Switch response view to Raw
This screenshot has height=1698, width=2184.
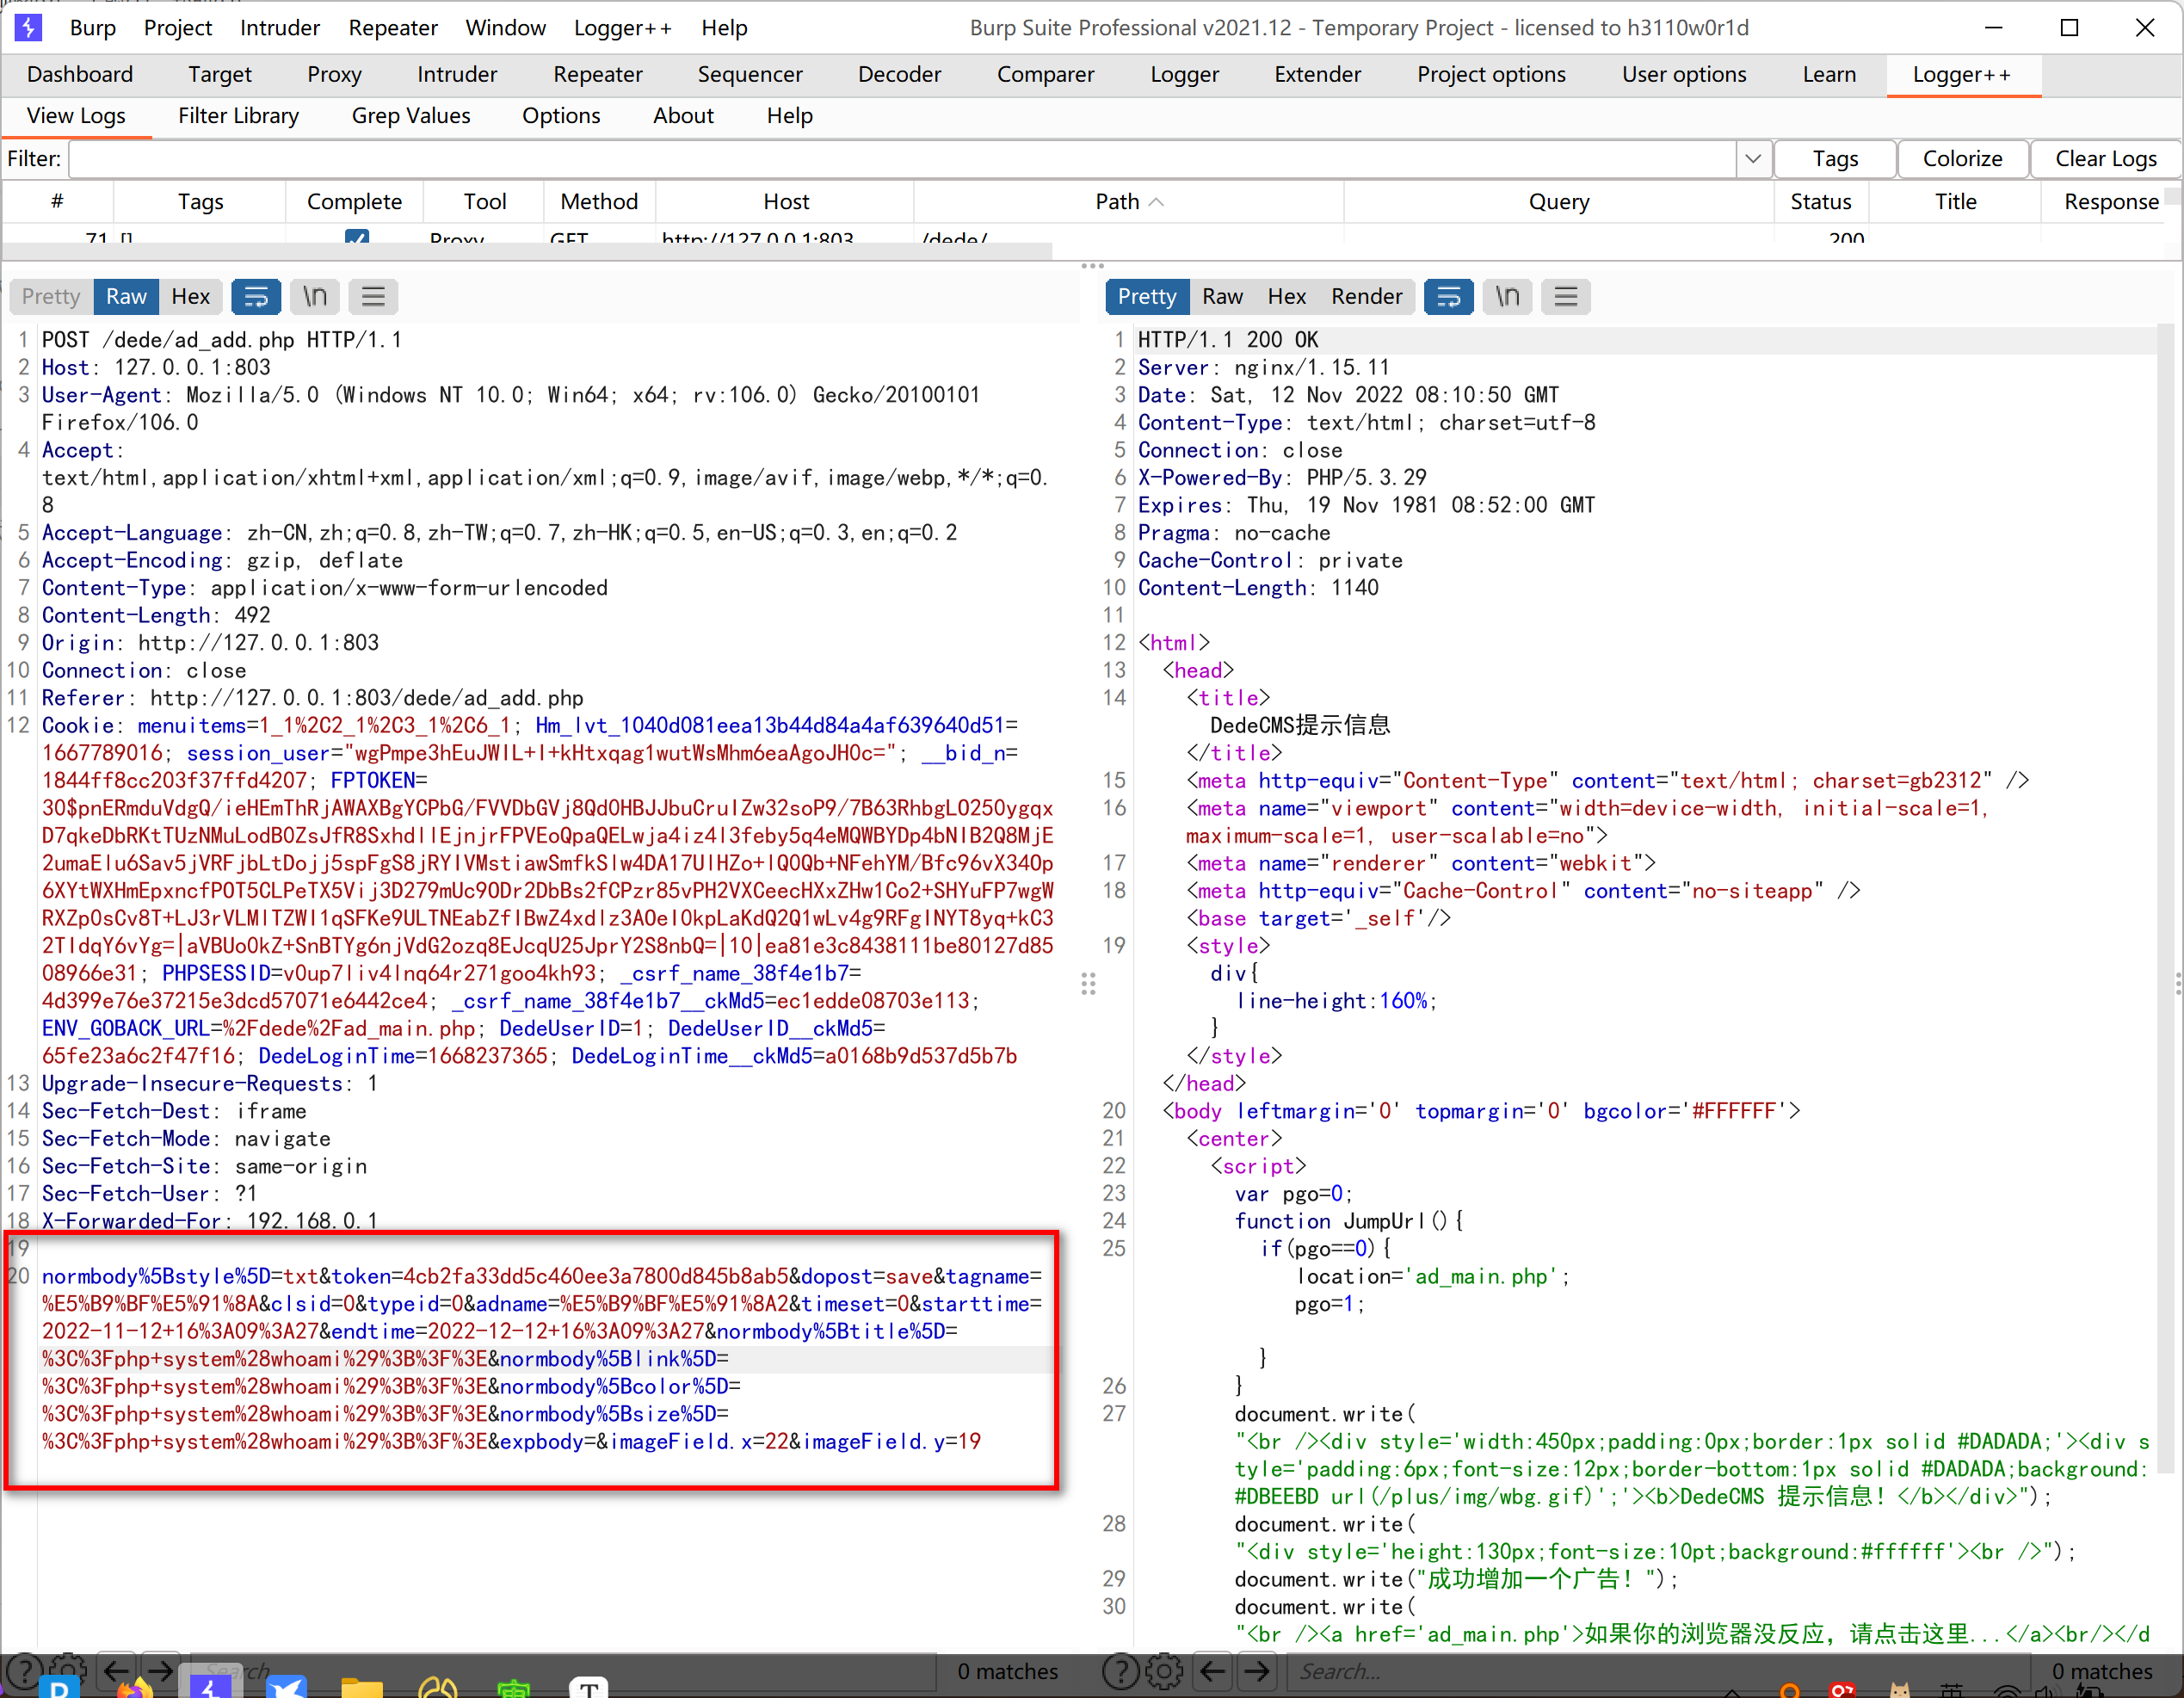point(1222,297)
